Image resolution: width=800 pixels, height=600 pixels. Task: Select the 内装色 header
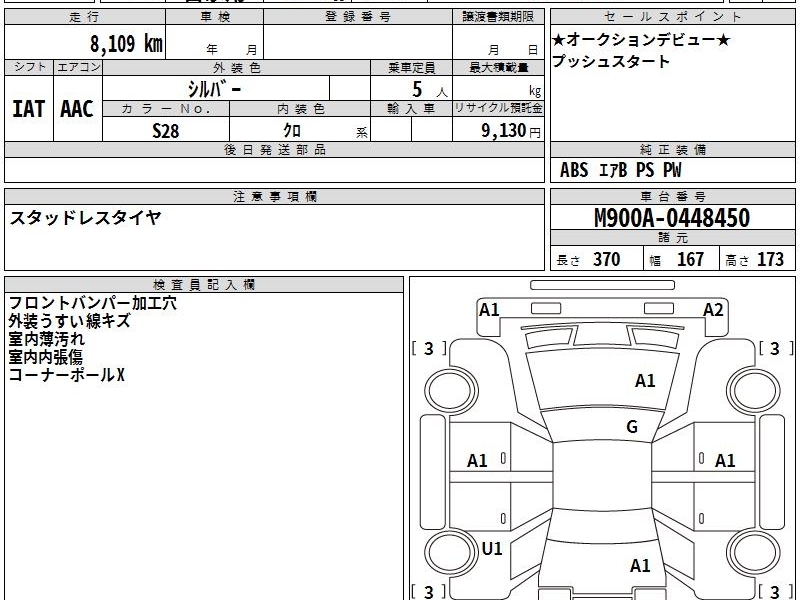301,109
